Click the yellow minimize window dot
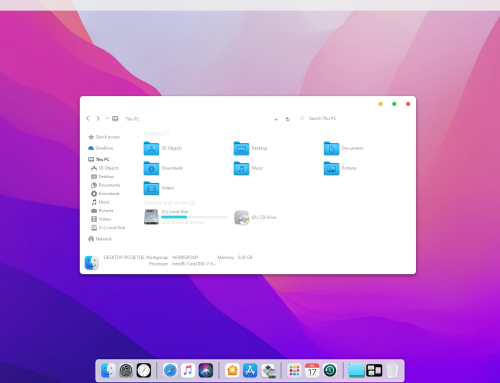Image resolution: width=500 pixels, height=383 pixels. point(380,104)
